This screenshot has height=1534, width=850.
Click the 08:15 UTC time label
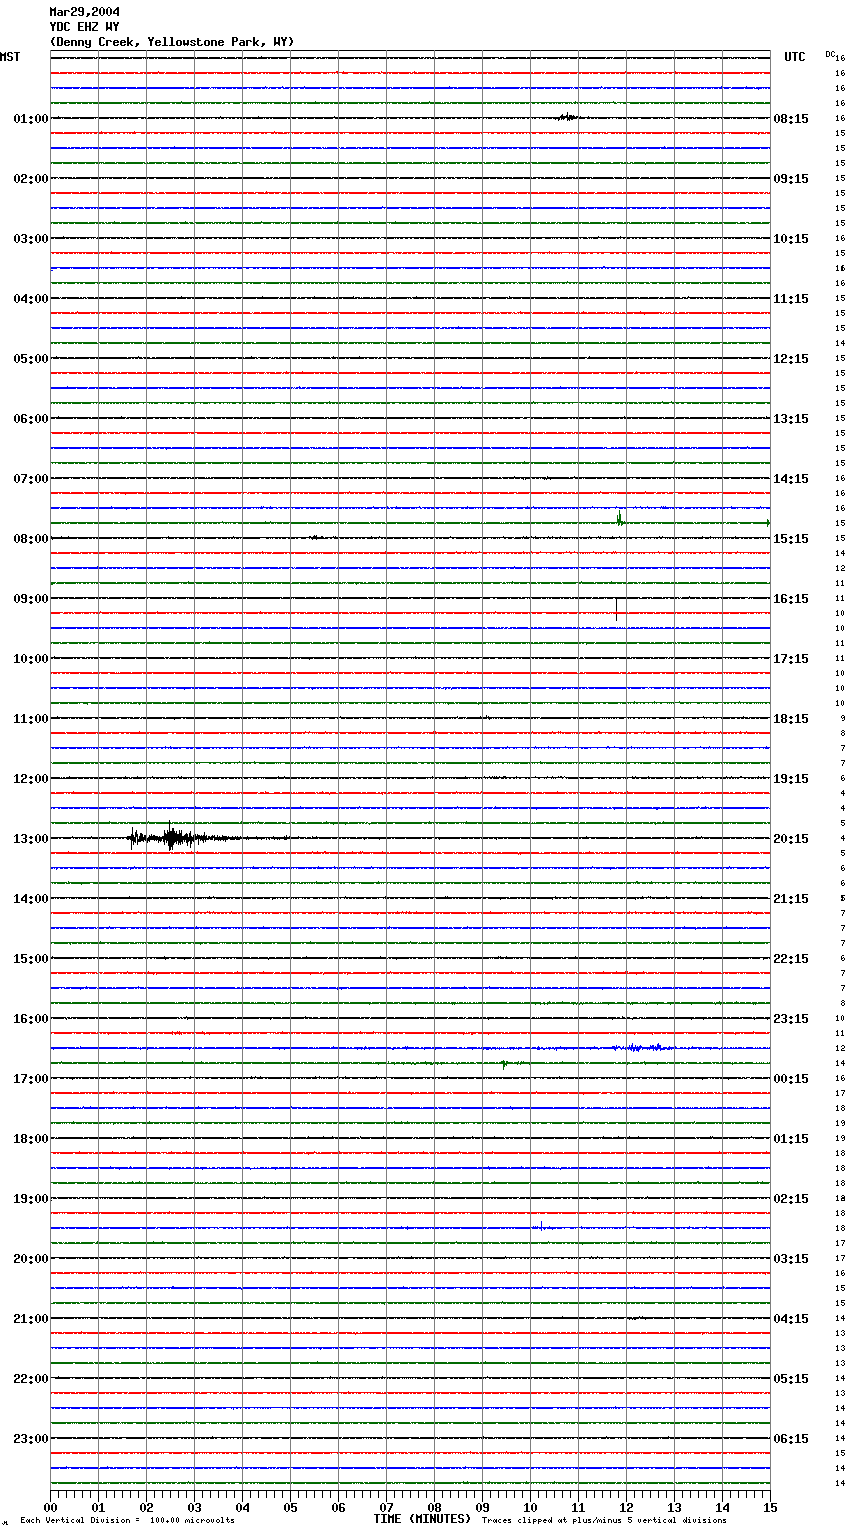click(x=791, y=119)
